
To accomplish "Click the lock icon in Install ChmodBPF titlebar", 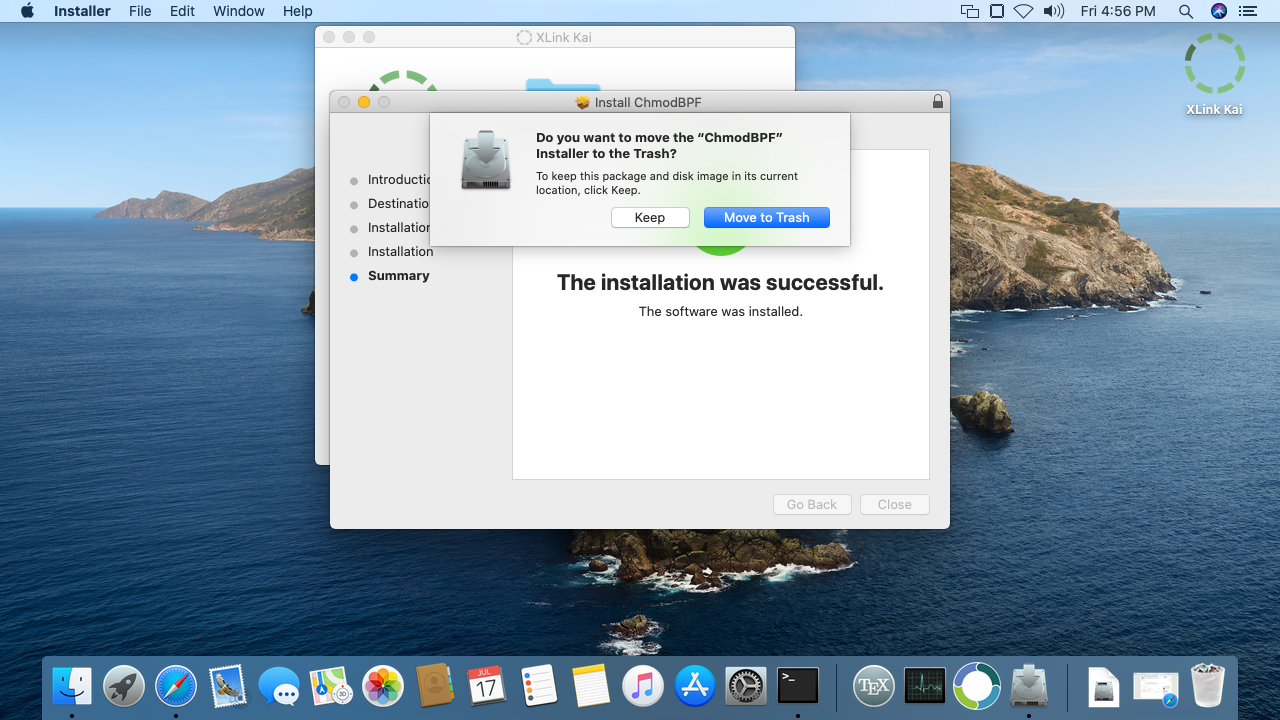I will point(937,102).
